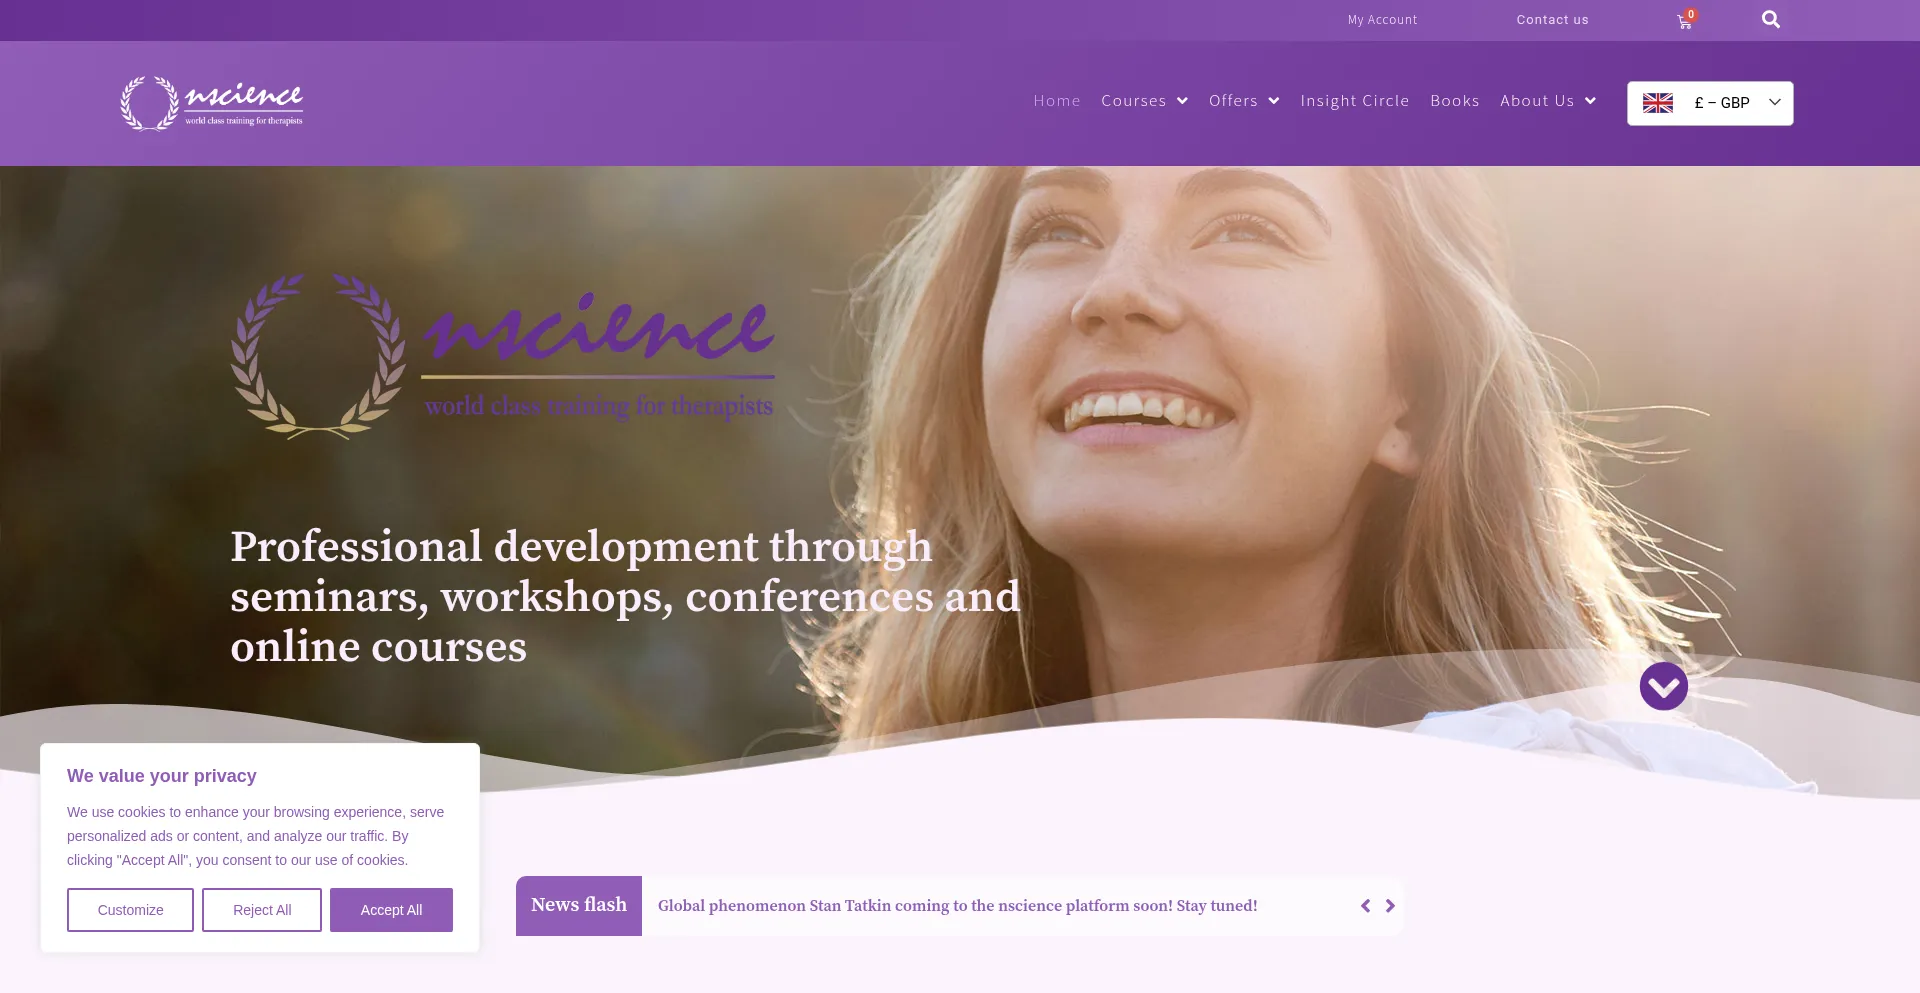Click the nscience header logo
Screen dimensions: 1920x993
[211, 103]
